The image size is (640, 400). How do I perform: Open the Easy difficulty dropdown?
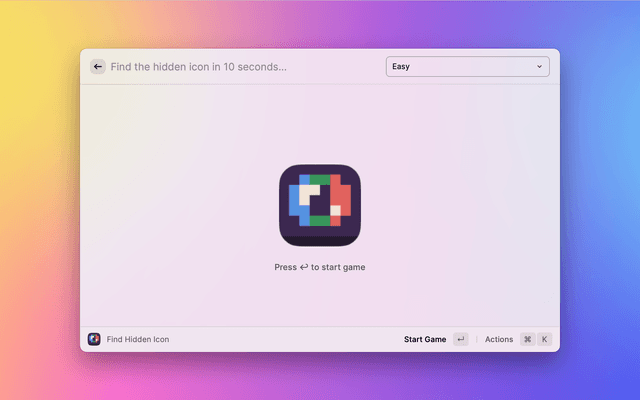point(467,67)
